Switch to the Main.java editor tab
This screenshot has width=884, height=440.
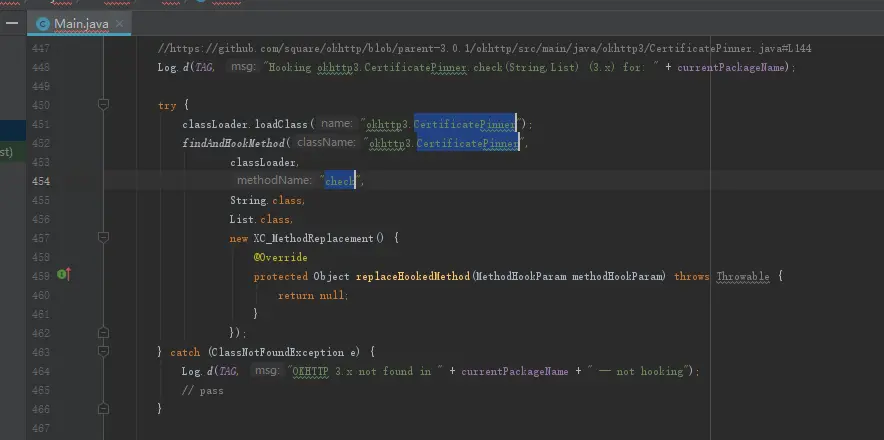79,24
